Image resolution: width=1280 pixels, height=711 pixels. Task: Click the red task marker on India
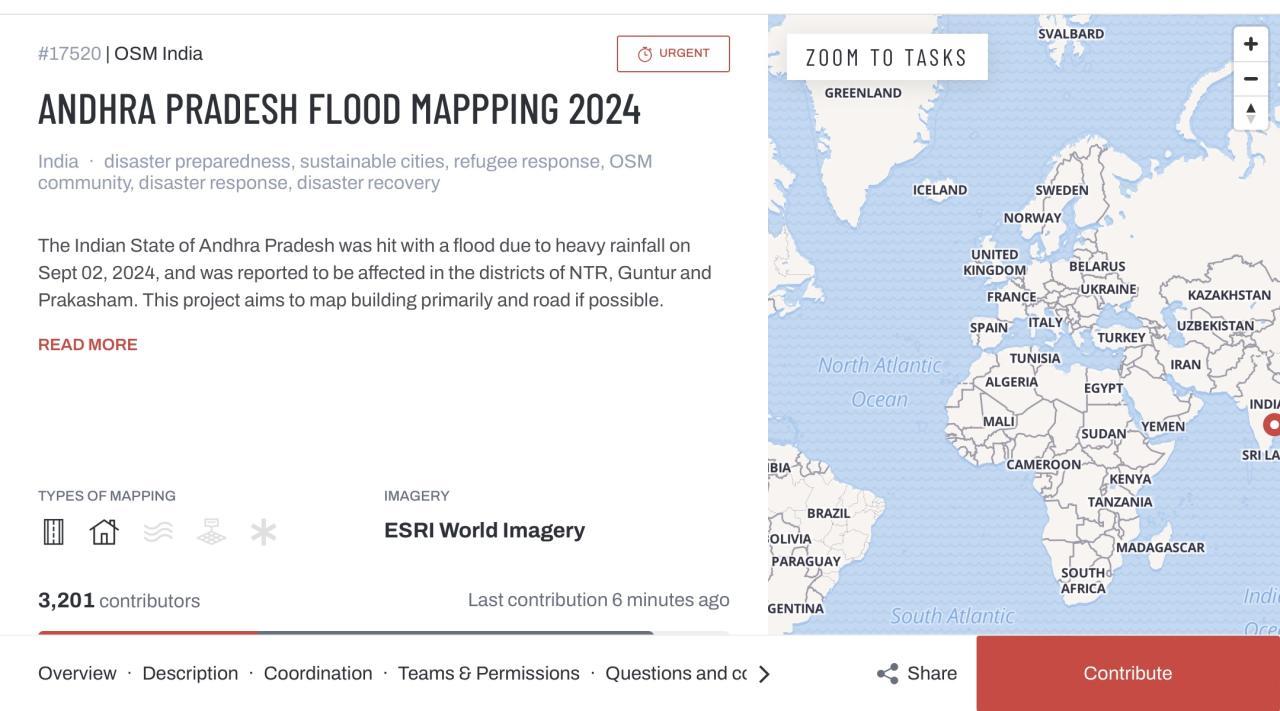point(1272,424)
